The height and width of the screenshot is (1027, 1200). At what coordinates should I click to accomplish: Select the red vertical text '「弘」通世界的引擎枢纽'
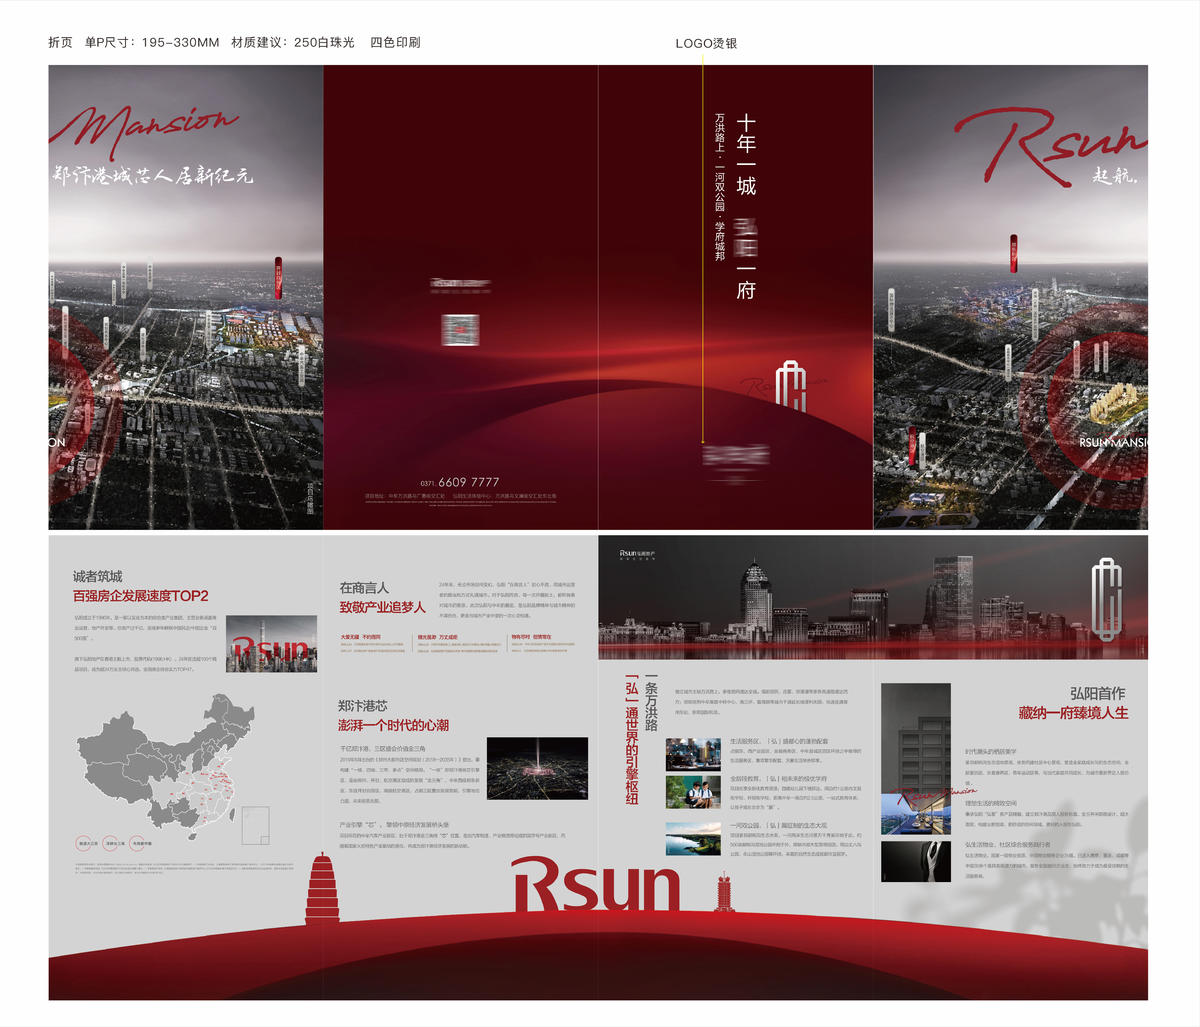(631, 739)
